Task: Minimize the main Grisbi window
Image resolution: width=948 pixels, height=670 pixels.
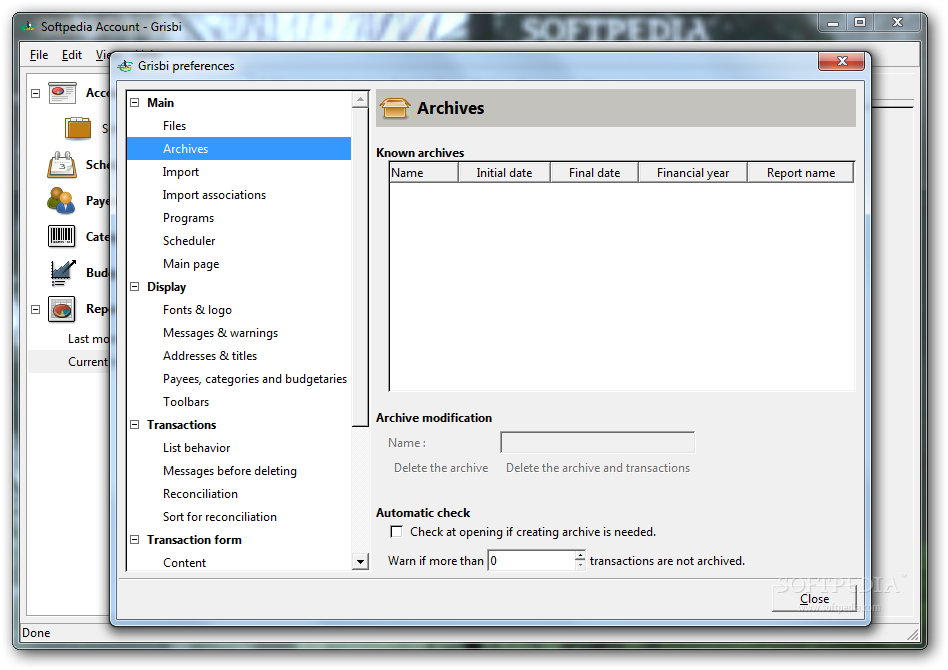Action: 833,23
